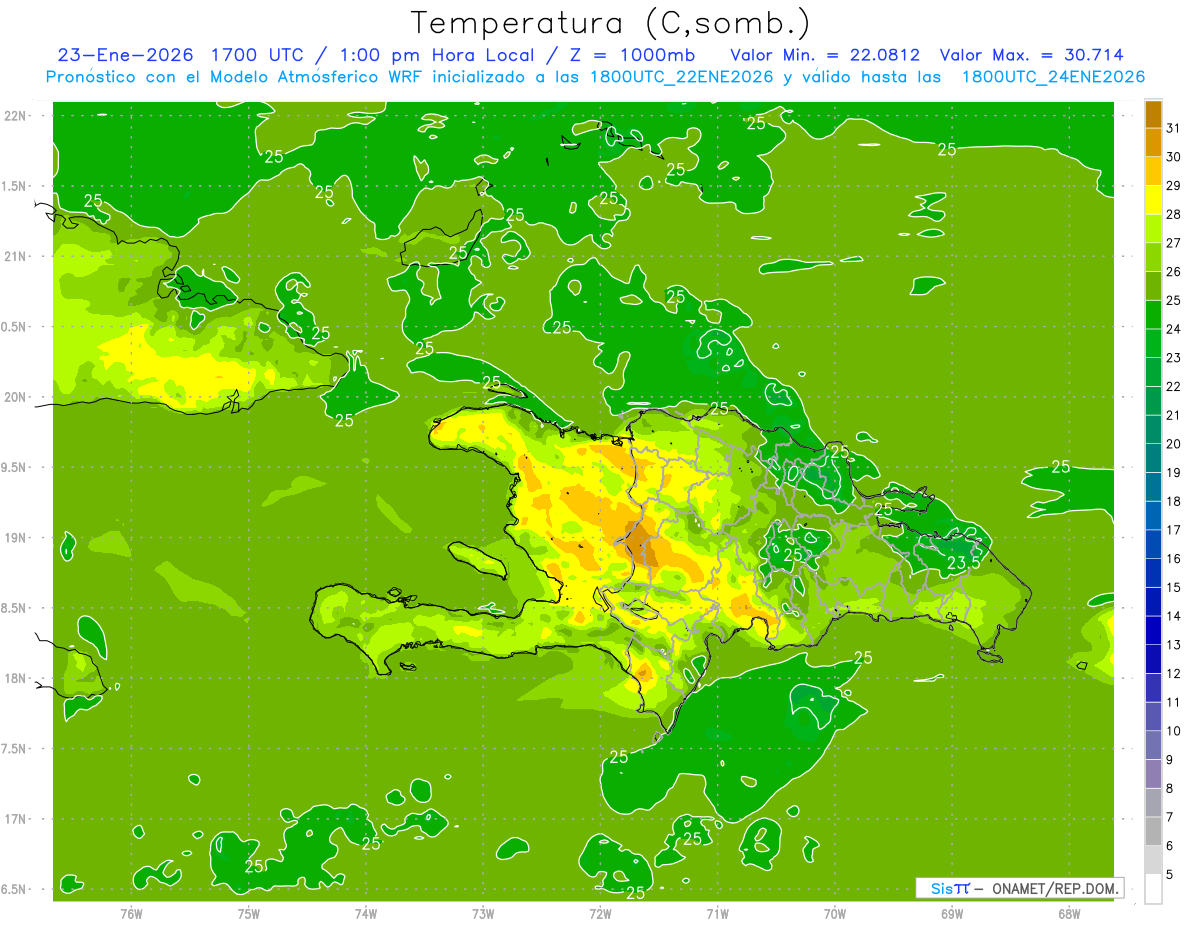This screenshot has width=1200, height=927.
Task: Click the 'ONAMET/REP.DOM.' credit label
Action: click(x=1054, y=888)
